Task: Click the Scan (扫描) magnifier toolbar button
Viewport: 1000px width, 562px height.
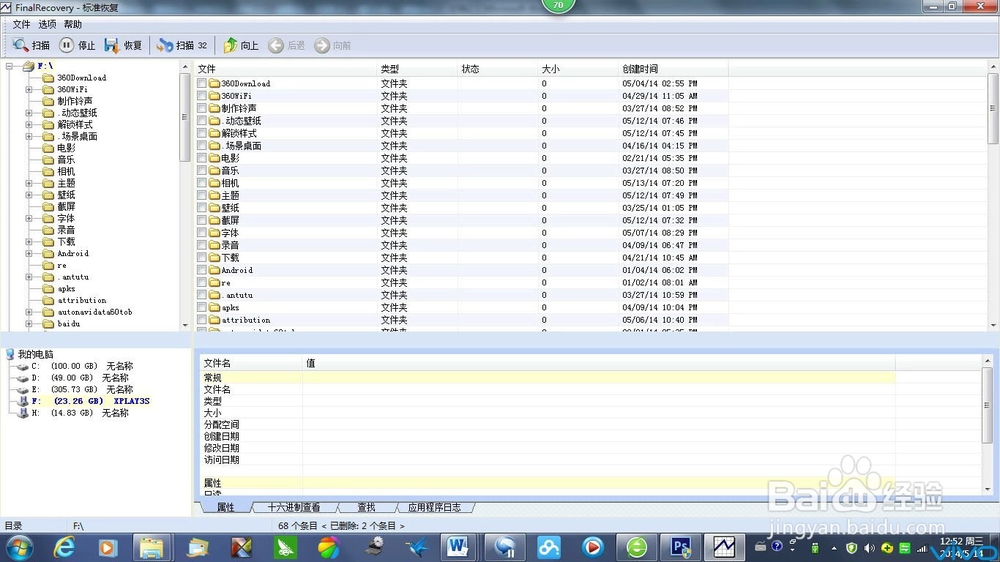Action: pyautogui.click(x=31, y=45)
